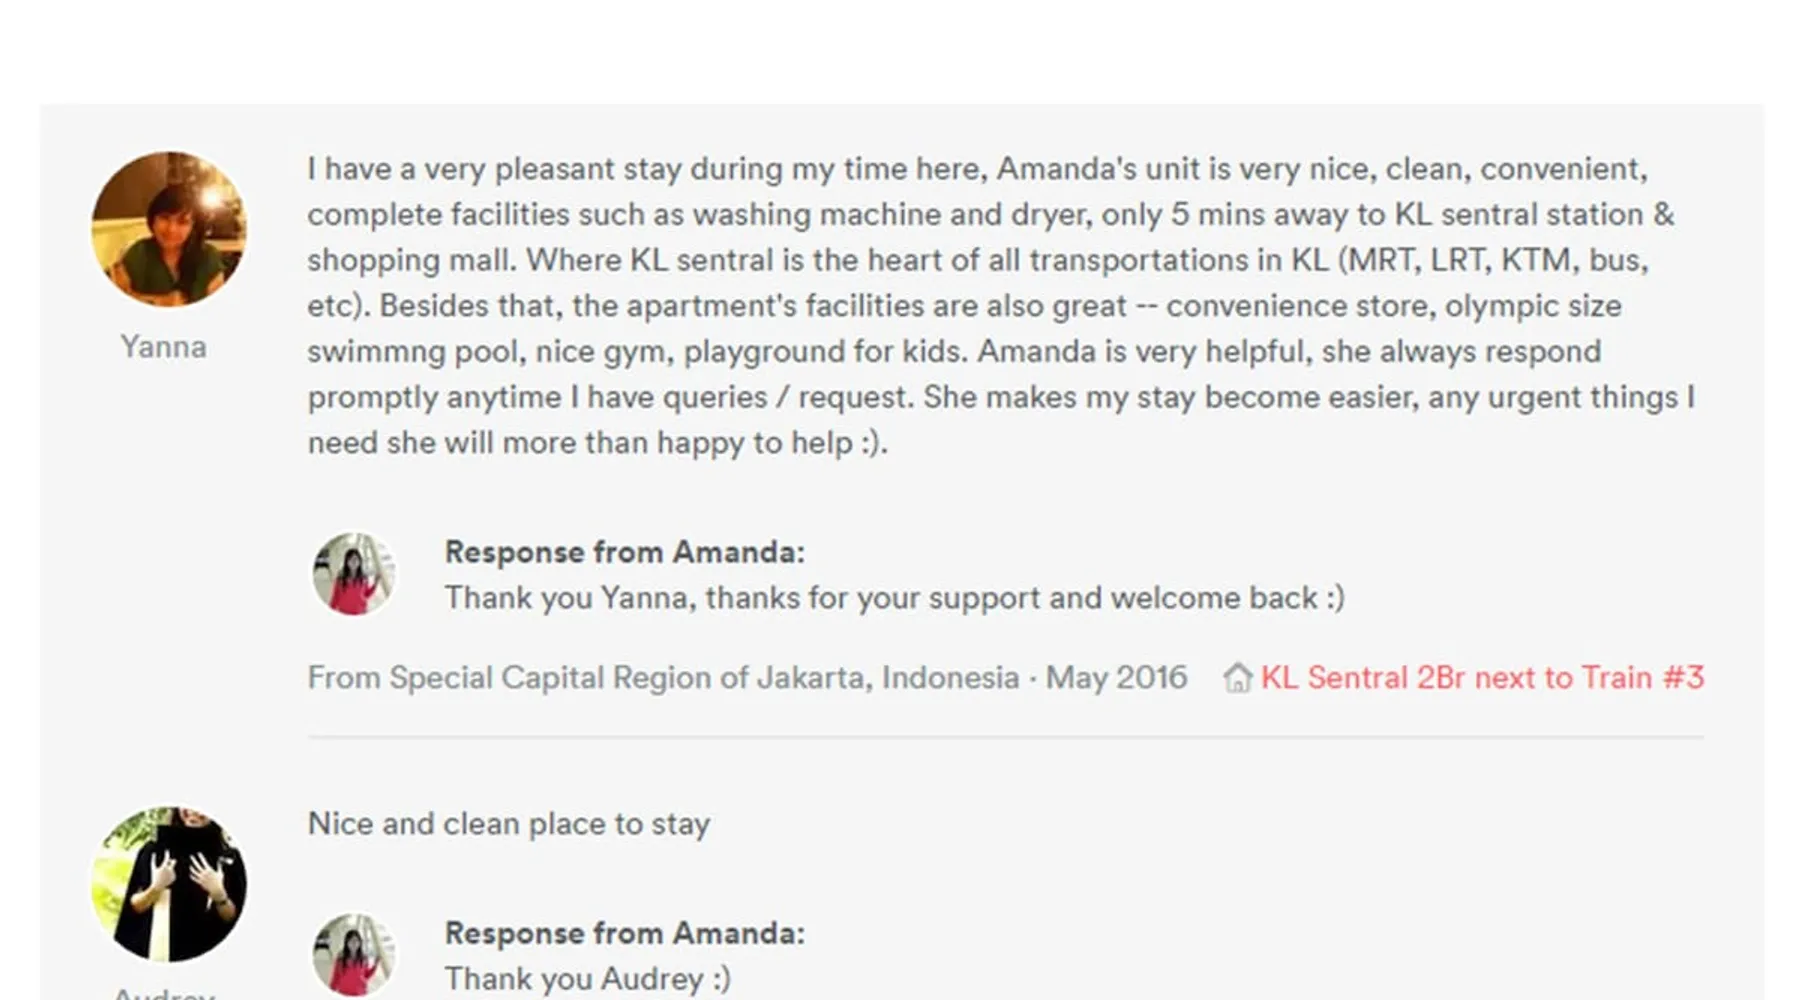Screen dimensions: 1800x1000
Task: Click Amanda's avatar beside the reply to Yanna
Action: 353,574
